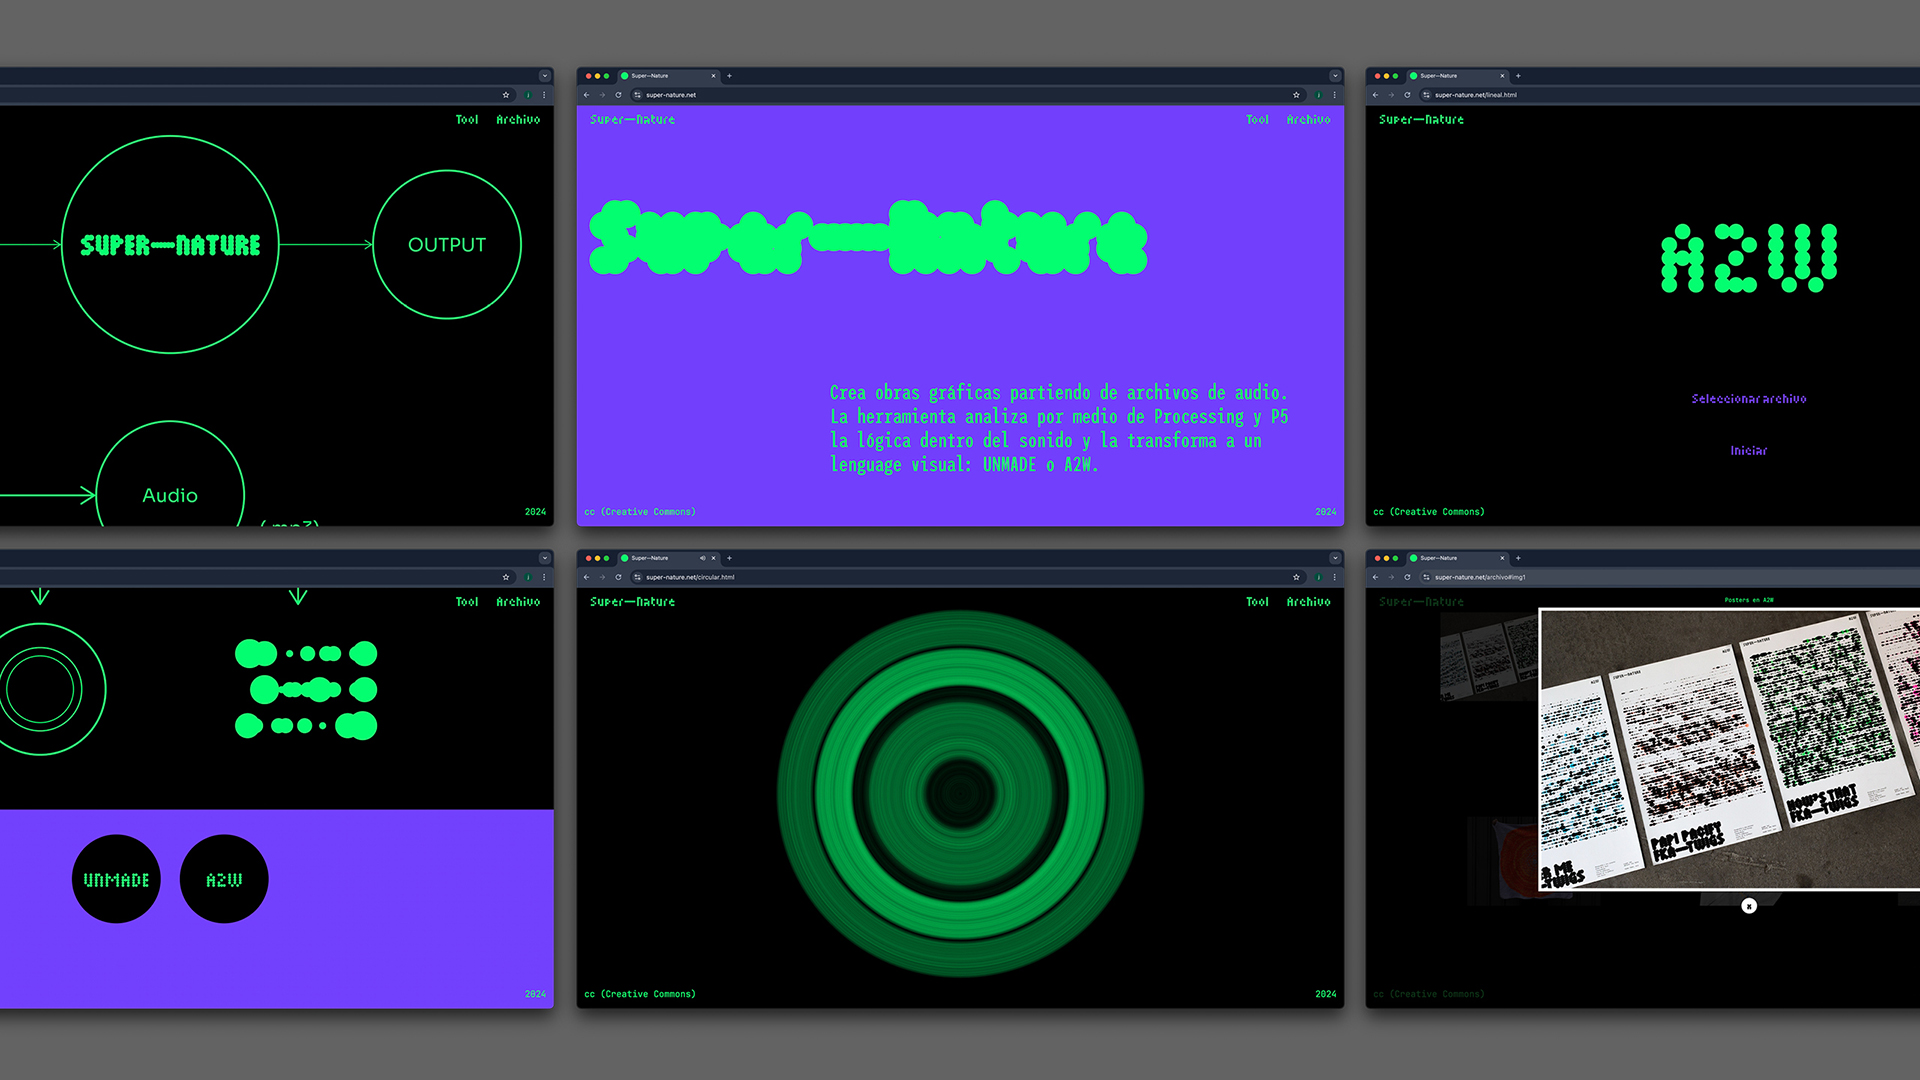Viewport: 1920px width, 1080px height.
Task: Go back in the lineal.html window
Action: (1376, 95)
